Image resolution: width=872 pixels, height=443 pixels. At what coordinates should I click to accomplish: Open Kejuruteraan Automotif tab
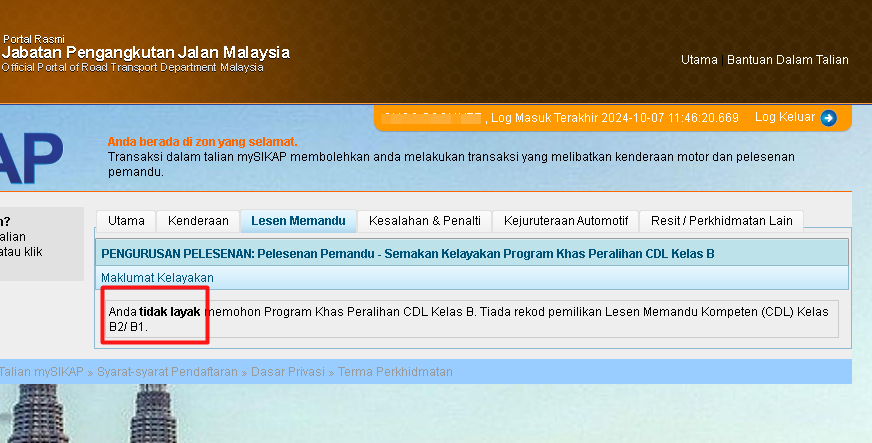click(566, 221)
